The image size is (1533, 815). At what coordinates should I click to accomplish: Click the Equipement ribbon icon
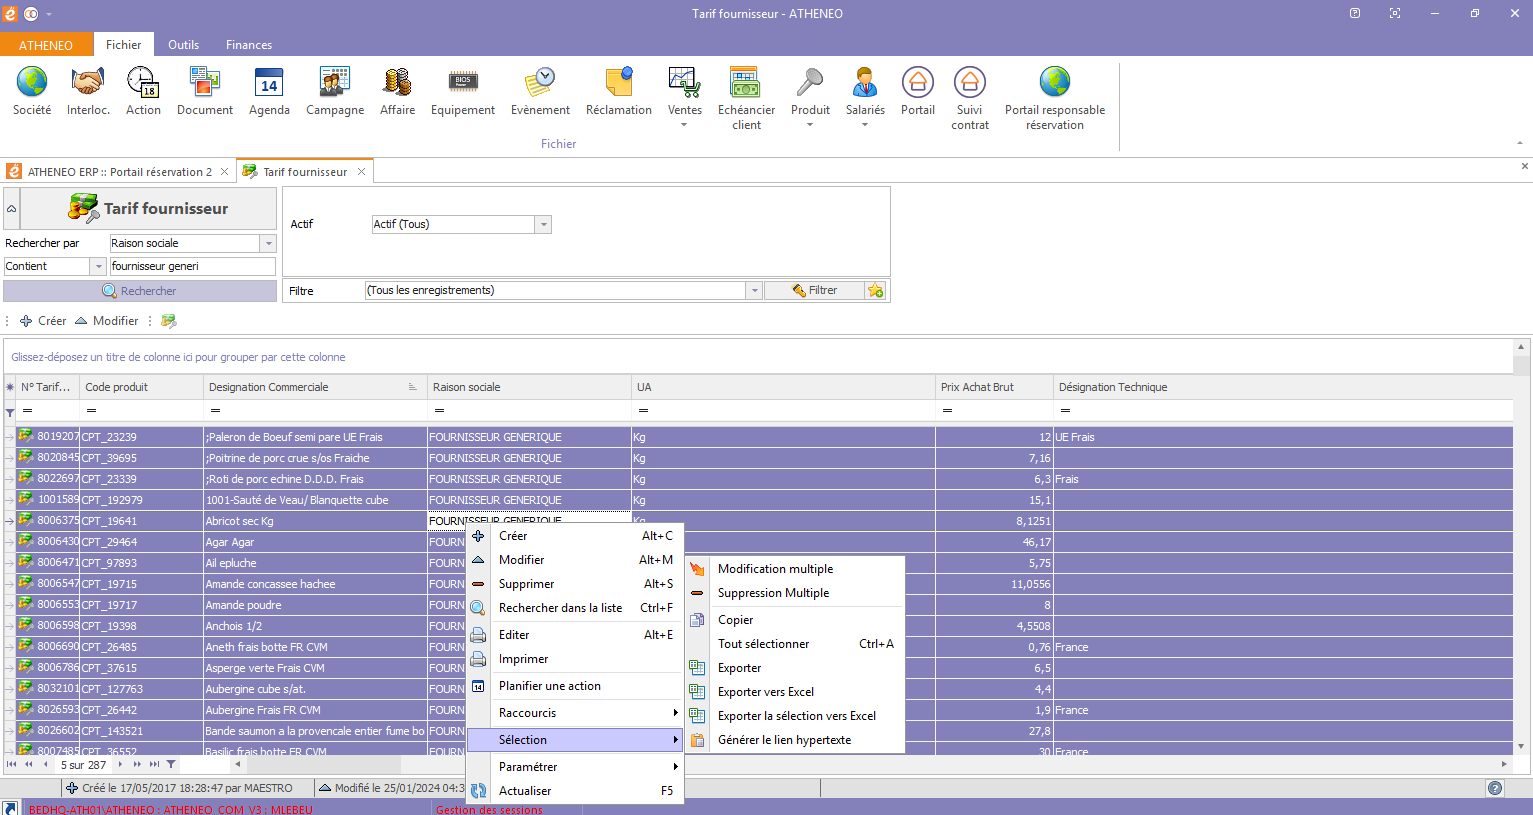pos(462,83)
